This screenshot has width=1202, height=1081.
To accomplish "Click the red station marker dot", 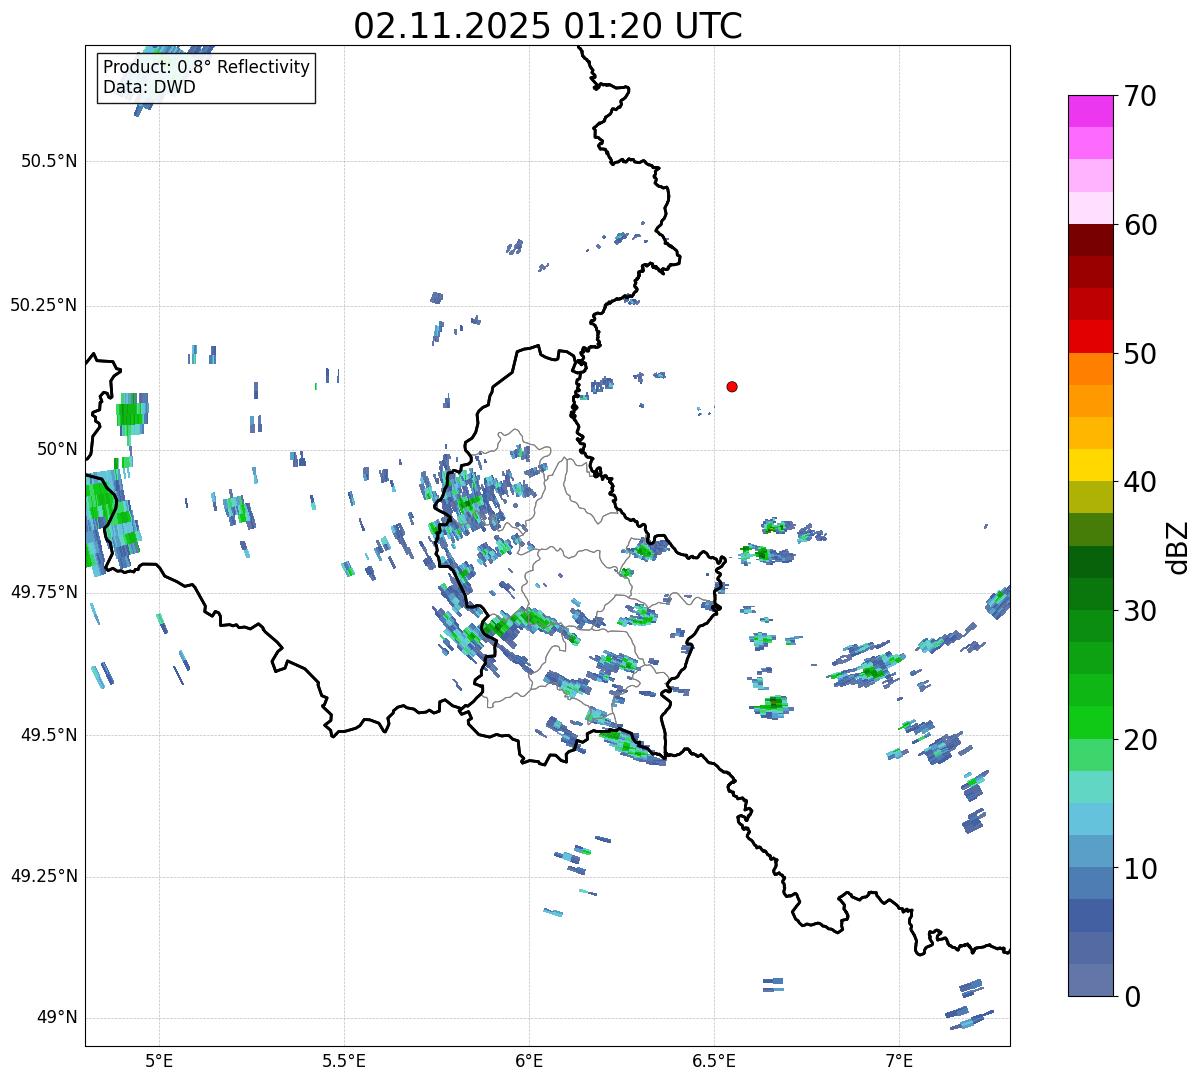I will pos(732,386).
